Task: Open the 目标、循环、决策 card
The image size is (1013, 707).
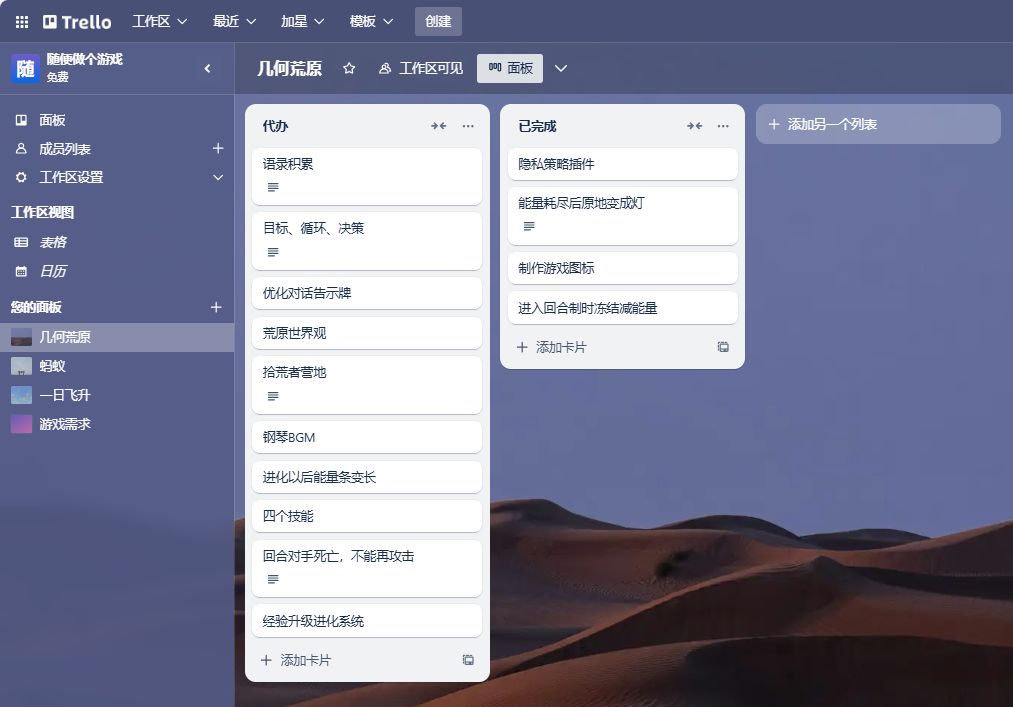Action: click(x=367, y=240)
